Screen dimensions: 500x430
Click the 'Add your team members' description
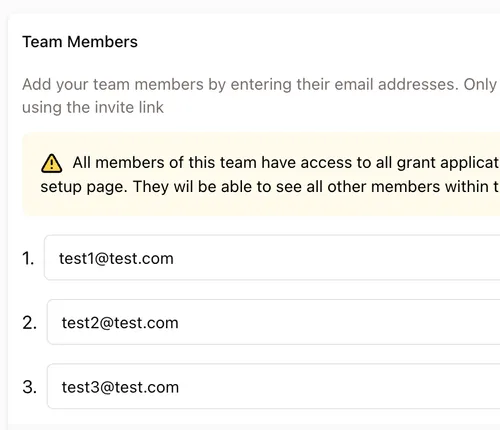point(259,84)
